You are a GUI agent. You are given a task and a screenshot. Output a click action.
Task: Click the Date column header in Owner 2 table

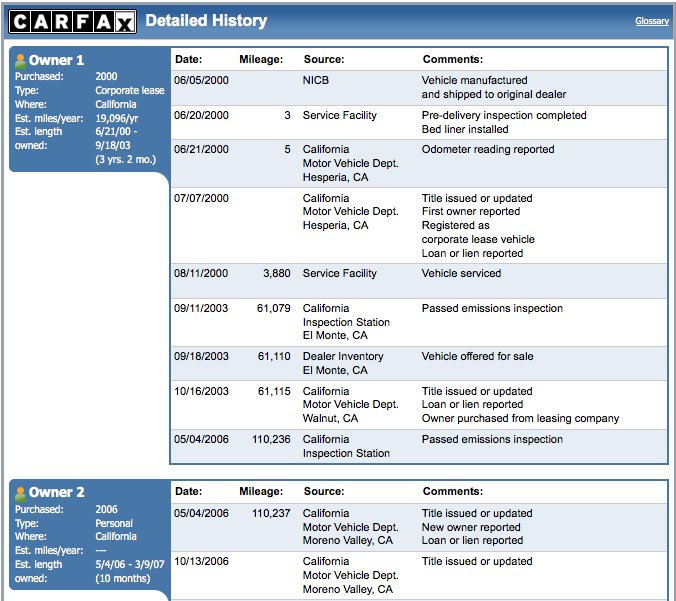click(188, 491)
